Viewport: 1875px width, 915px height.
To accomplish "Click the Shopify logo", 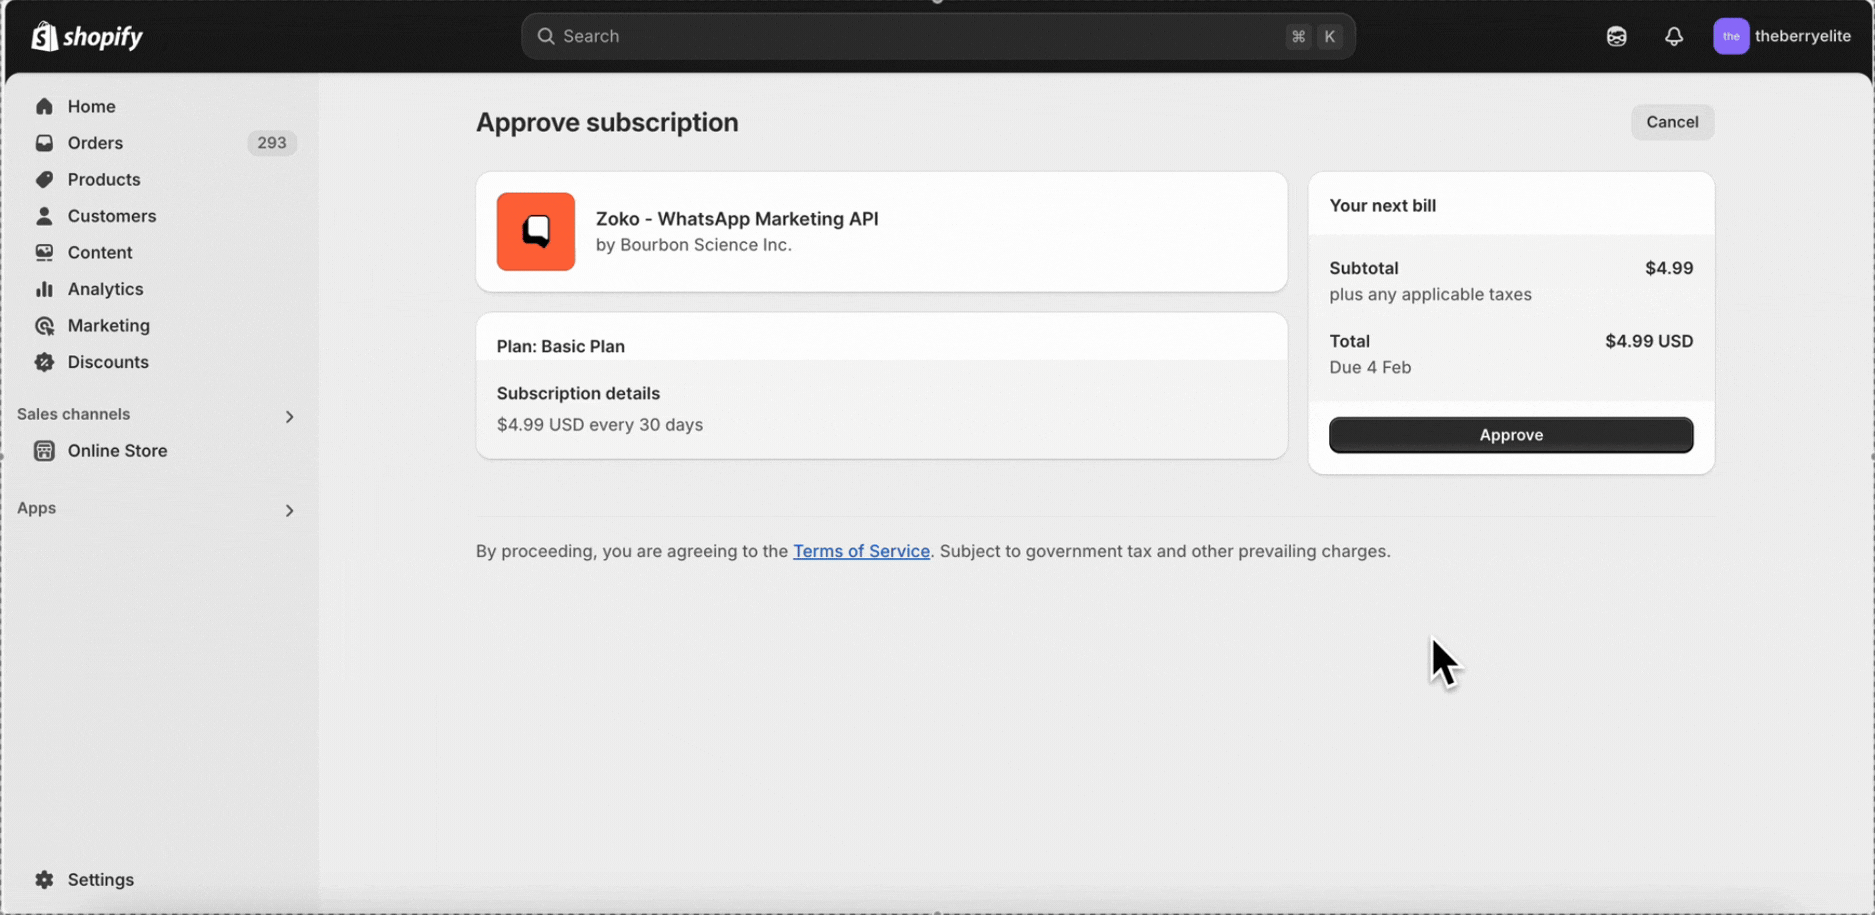I will [x=87, y=36].
